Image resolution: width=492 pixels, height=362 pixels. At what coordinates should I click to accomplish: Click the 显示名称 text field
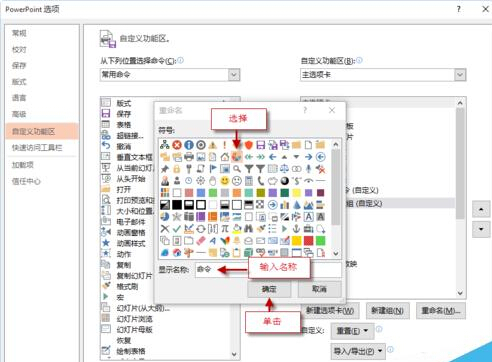click(268, 269)
